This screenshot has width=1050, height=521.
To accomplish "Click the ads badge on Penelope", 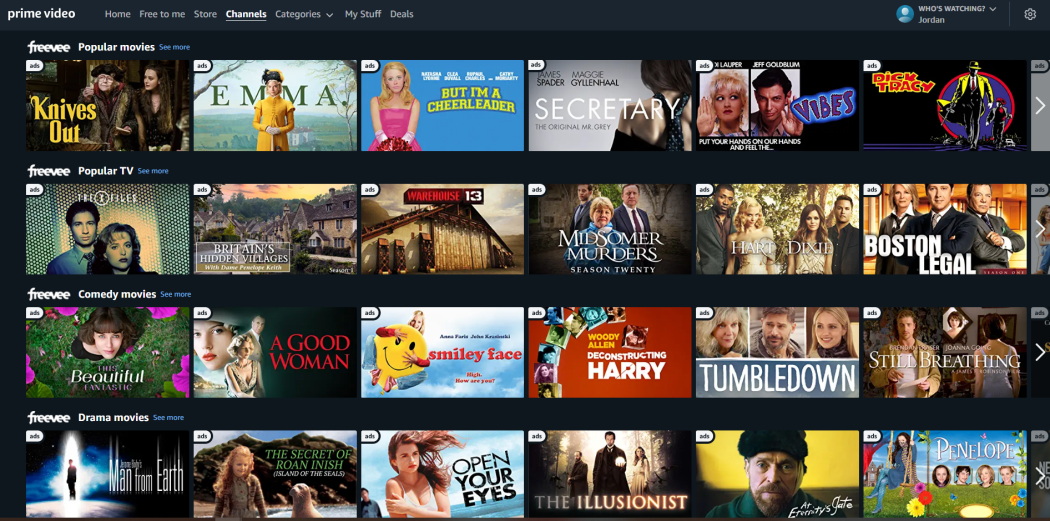I will point(871,436).
